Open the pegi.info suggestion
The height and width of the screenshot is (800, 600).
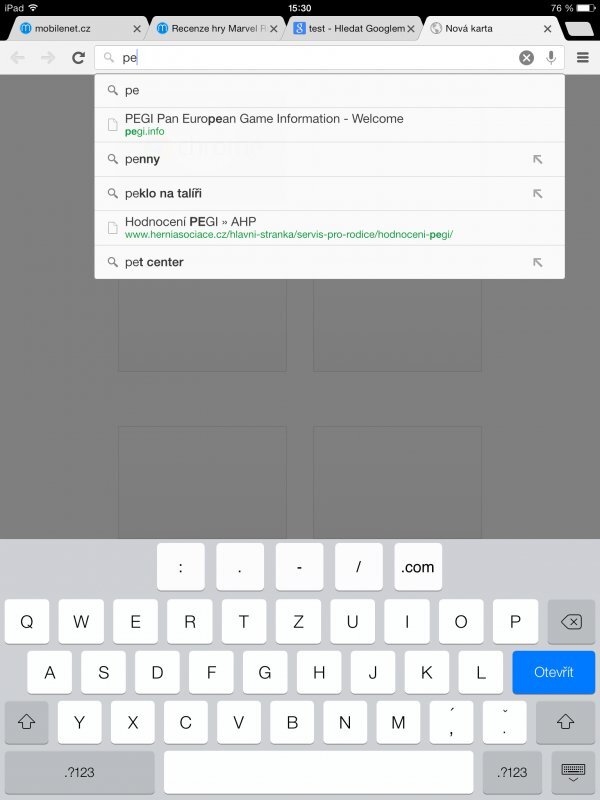click(330, 125)
